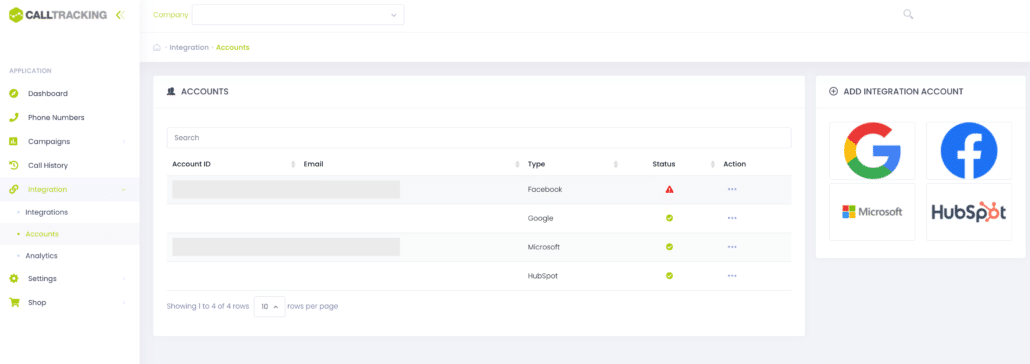
Task: Expand the Settings submenu arrow
Action: [124, 279]
